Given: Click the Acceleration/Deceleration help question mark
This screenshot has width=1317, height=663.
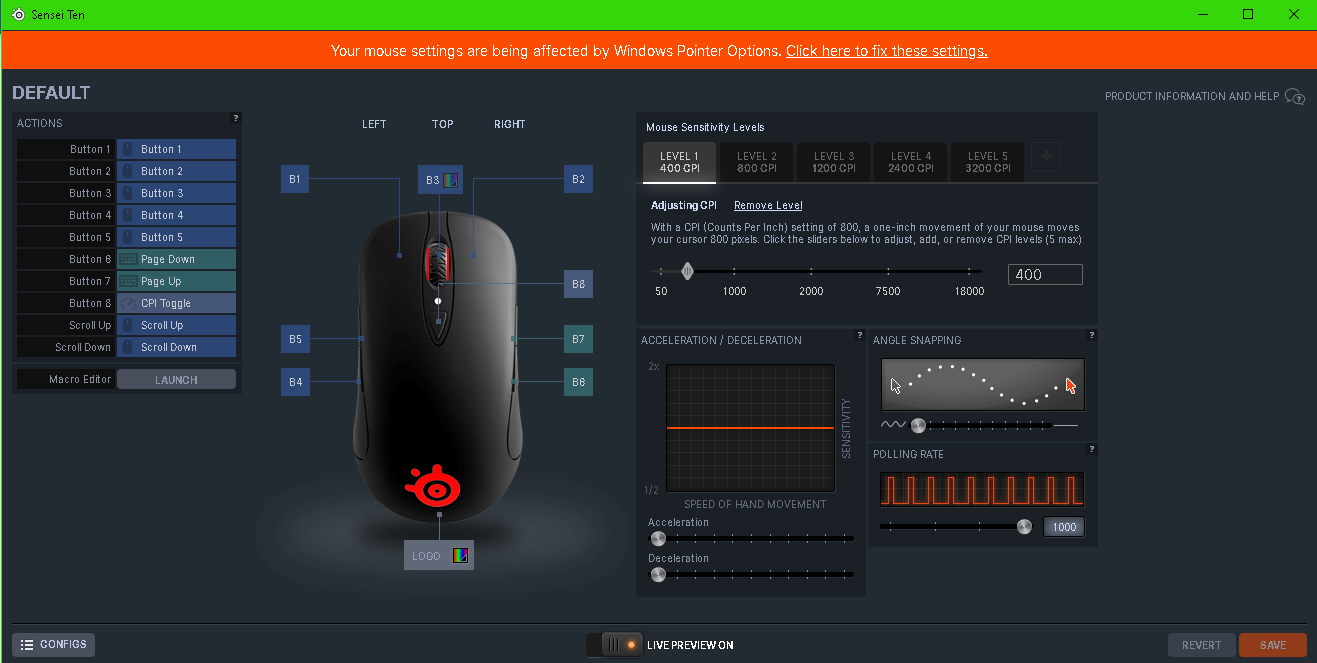Looking at the screenshot, I should pyautogui.click(x=860, y=335).
